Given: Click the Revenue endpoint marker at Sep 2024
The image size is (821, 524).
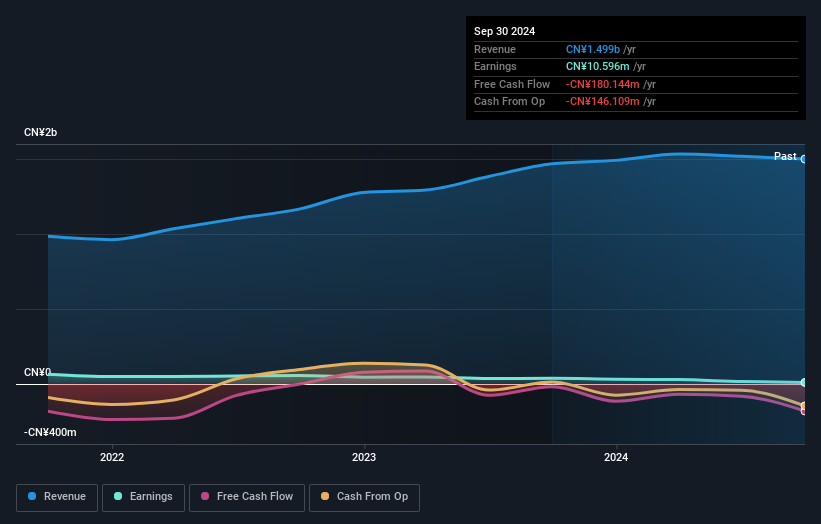Looking at the screenshot, I should point(804,159).
